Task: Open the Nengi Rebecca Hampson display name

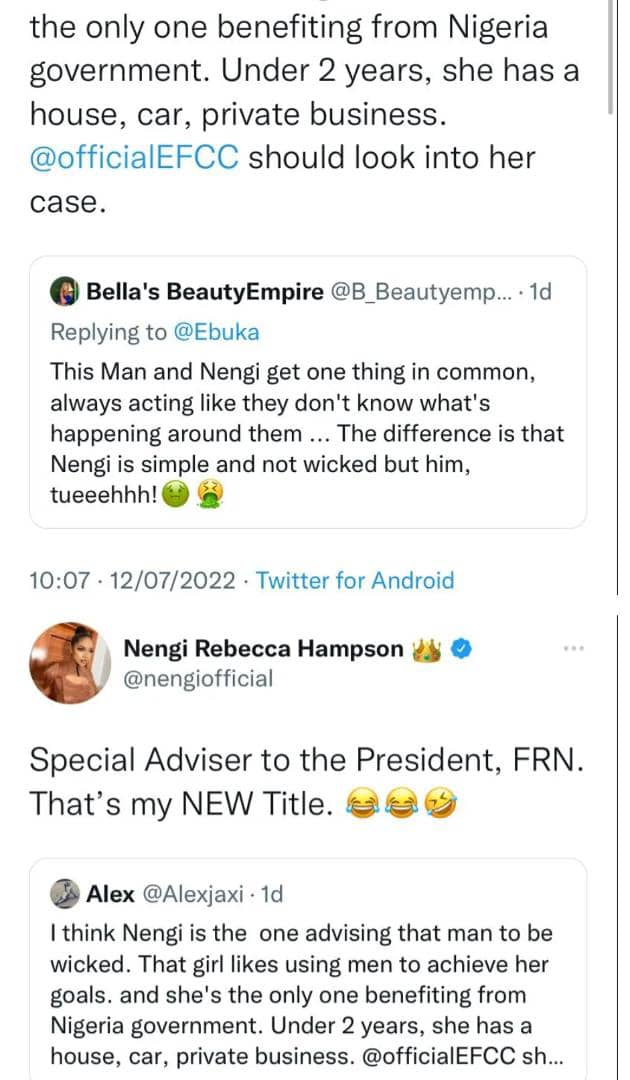Action: click(x=263, y=649)
